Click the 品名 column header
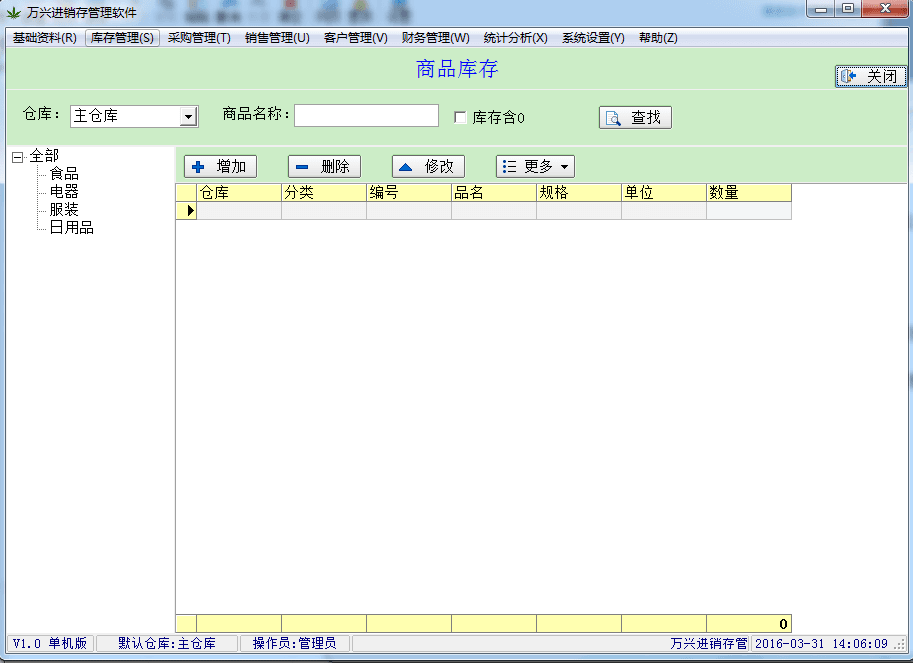Screen dimensions: 913x663 click(493, 193)
